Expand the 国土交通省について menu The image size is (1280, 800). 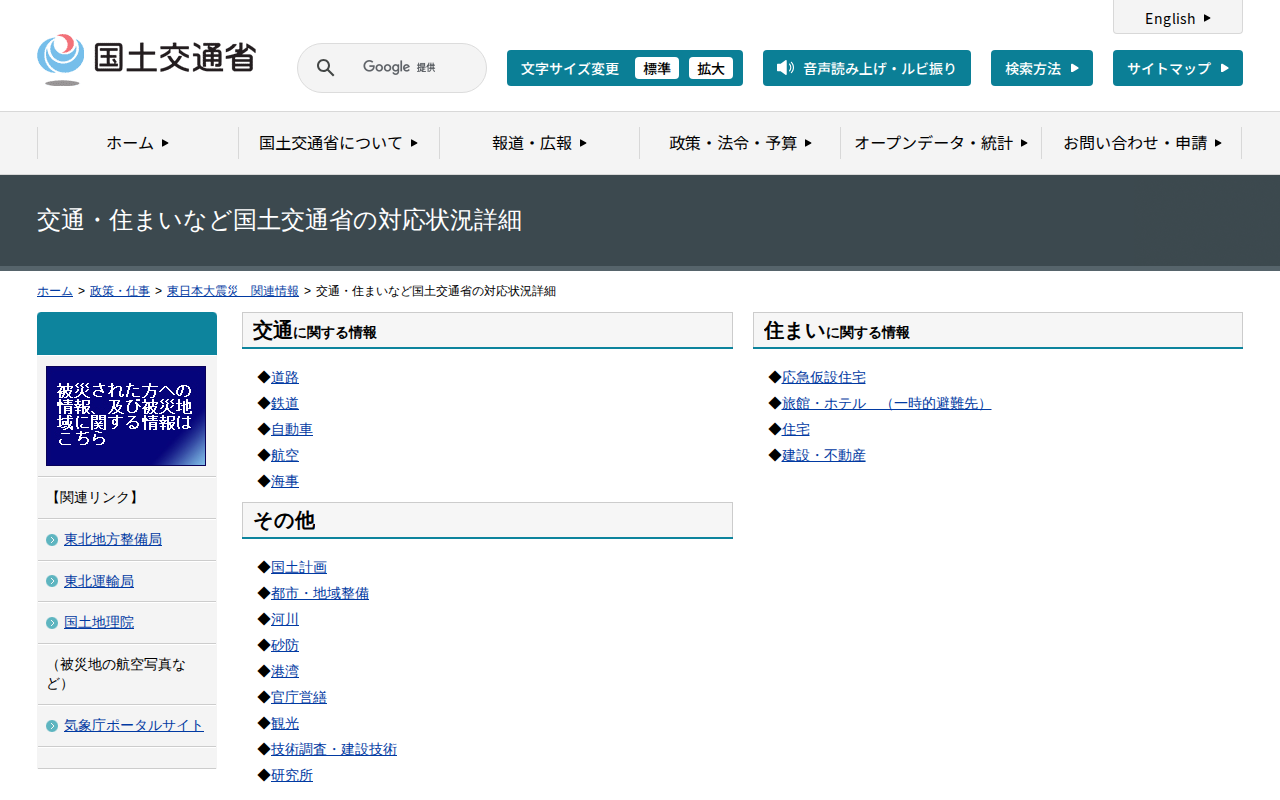pos(338,143)
